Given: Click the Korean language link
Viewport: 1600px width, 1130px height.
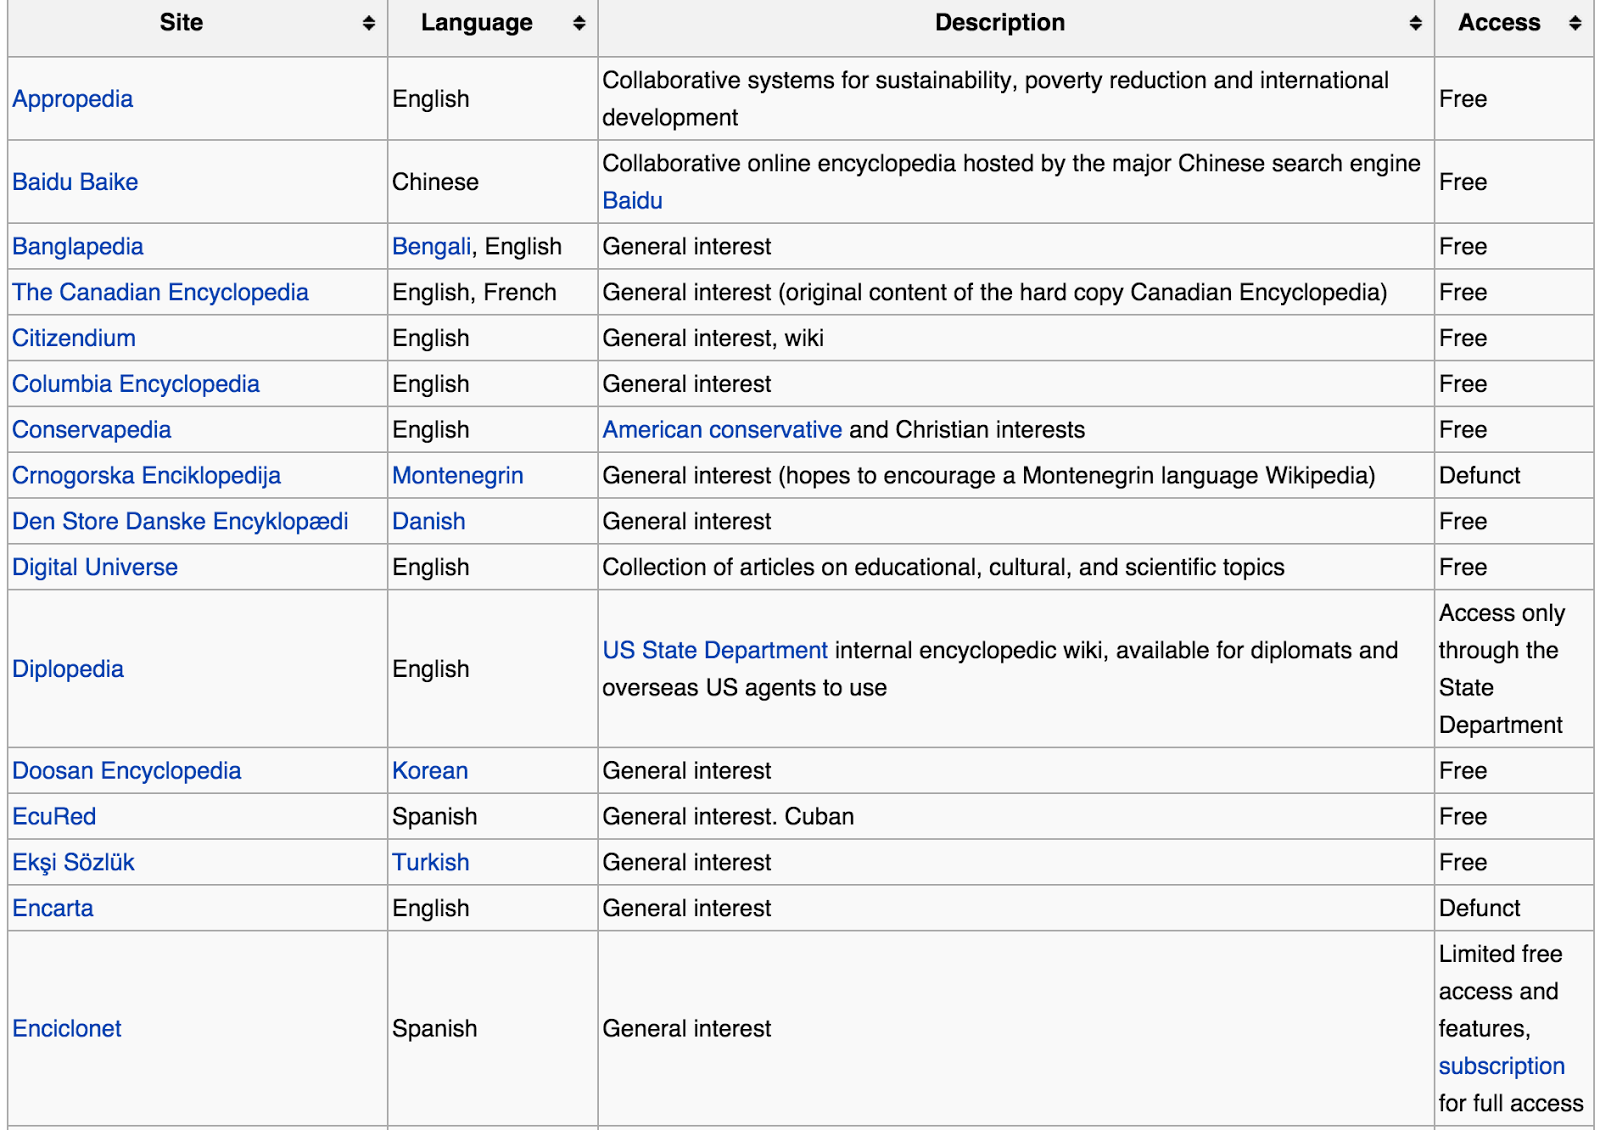Looking at the screenshot, I should coord(430,770).
